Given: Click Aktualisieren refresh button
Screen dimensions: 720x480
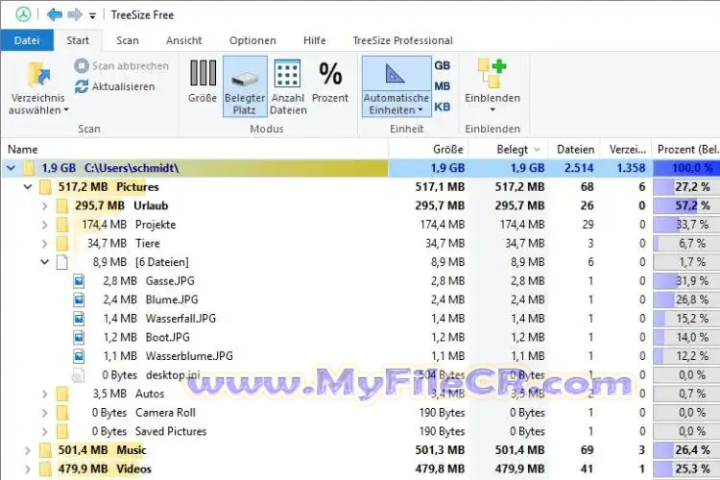Looking at the screenshot, I should click(x=115, y=86).
